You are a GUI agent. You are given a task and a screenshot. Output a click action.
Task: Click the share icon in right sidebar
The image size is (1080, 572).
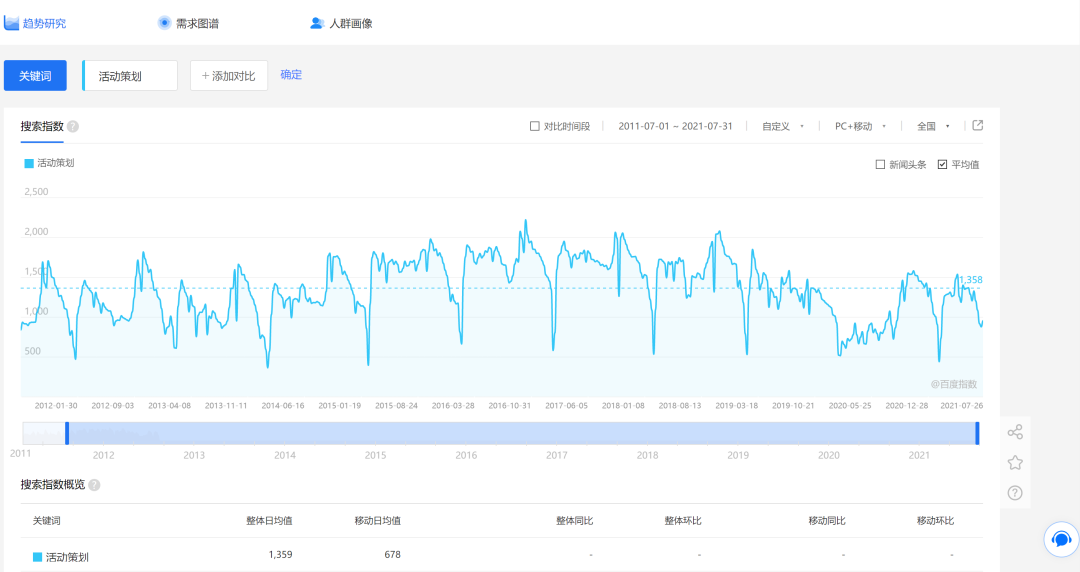point(1015,432)
